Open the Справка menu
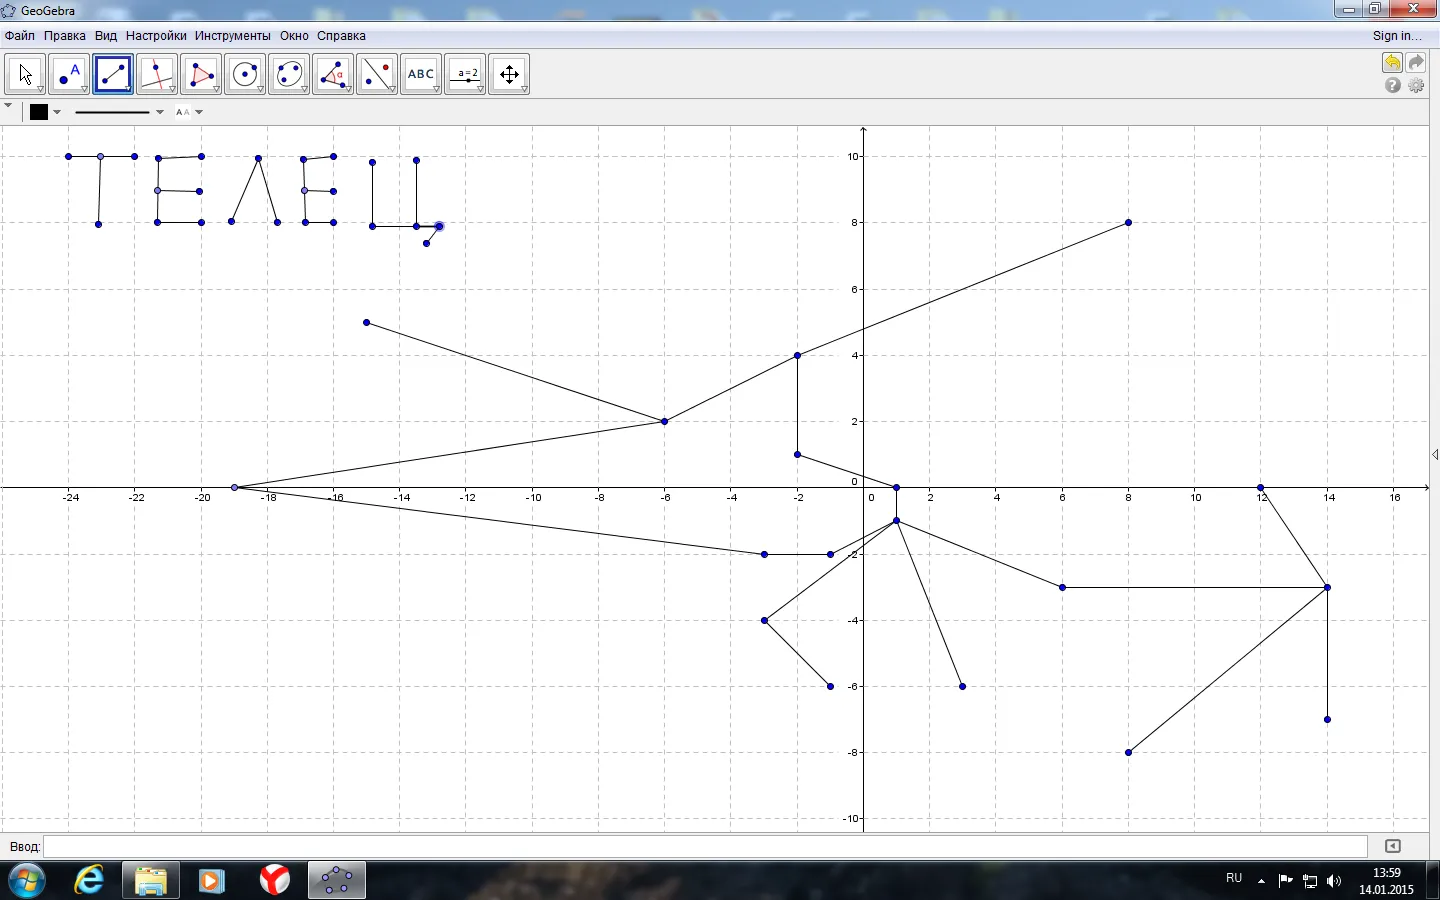 [341, 36]
